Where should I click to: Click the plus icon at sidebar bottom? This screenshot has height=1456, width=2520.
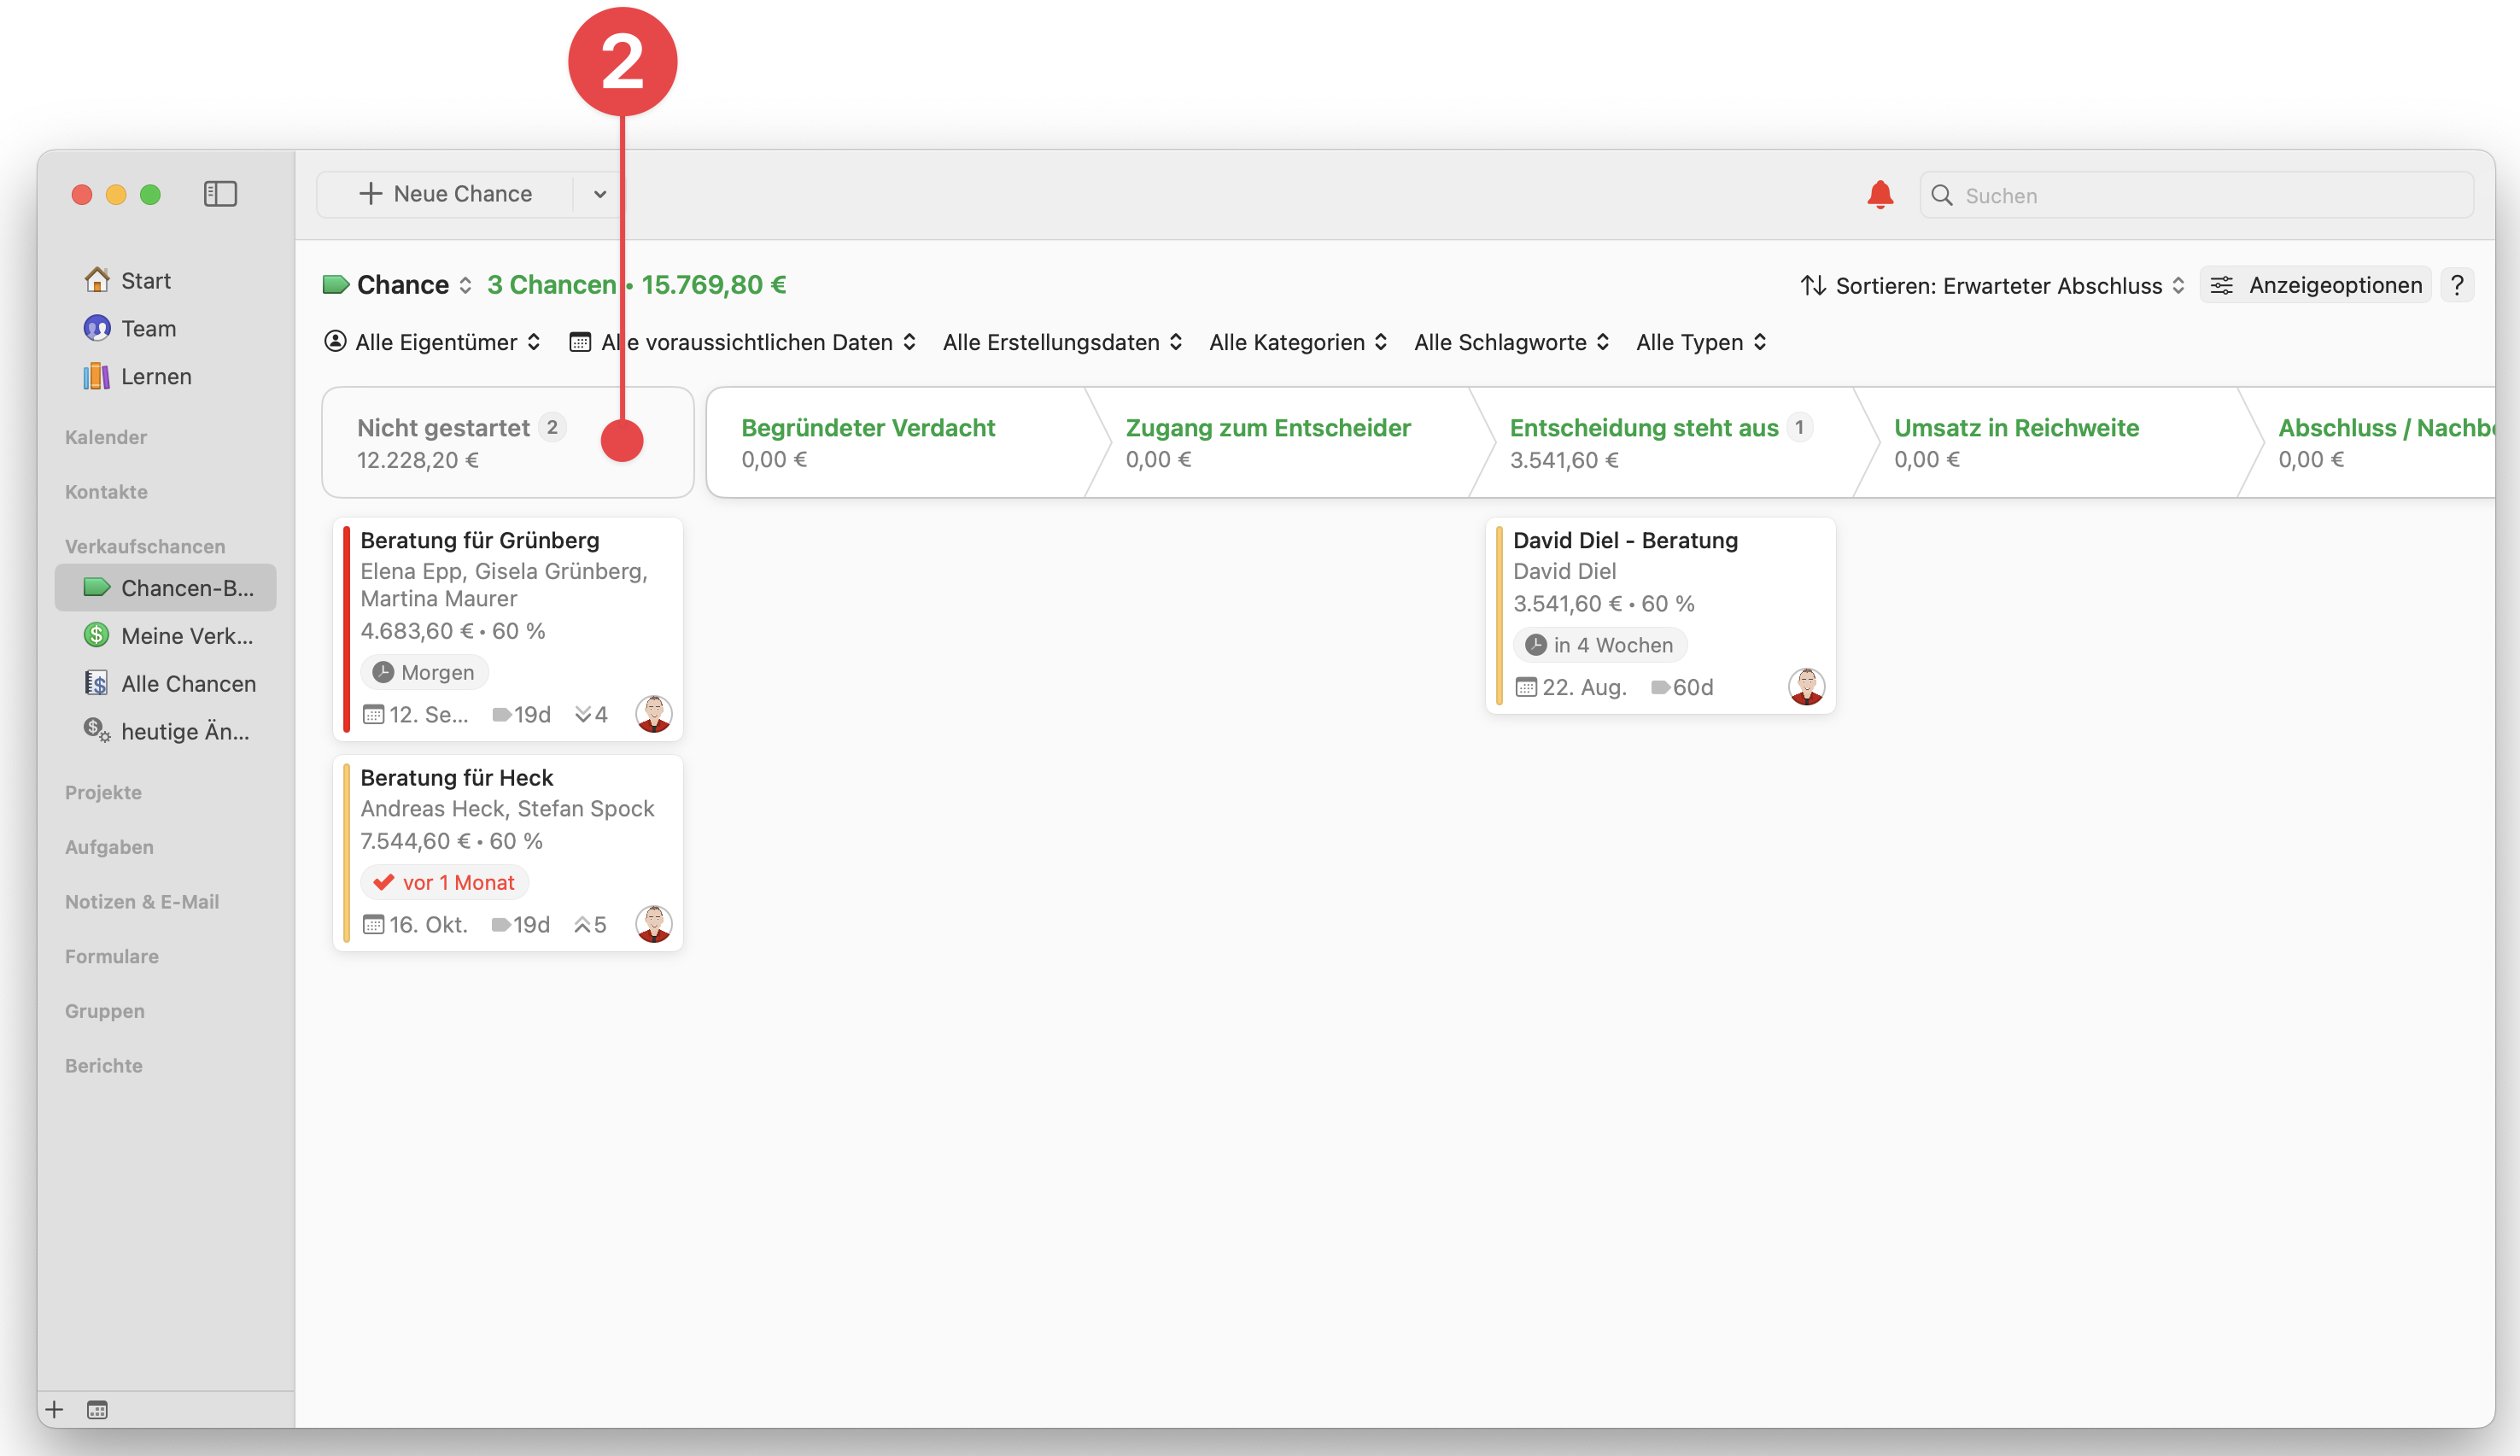pyautogui.click(x=55, y=1409)
